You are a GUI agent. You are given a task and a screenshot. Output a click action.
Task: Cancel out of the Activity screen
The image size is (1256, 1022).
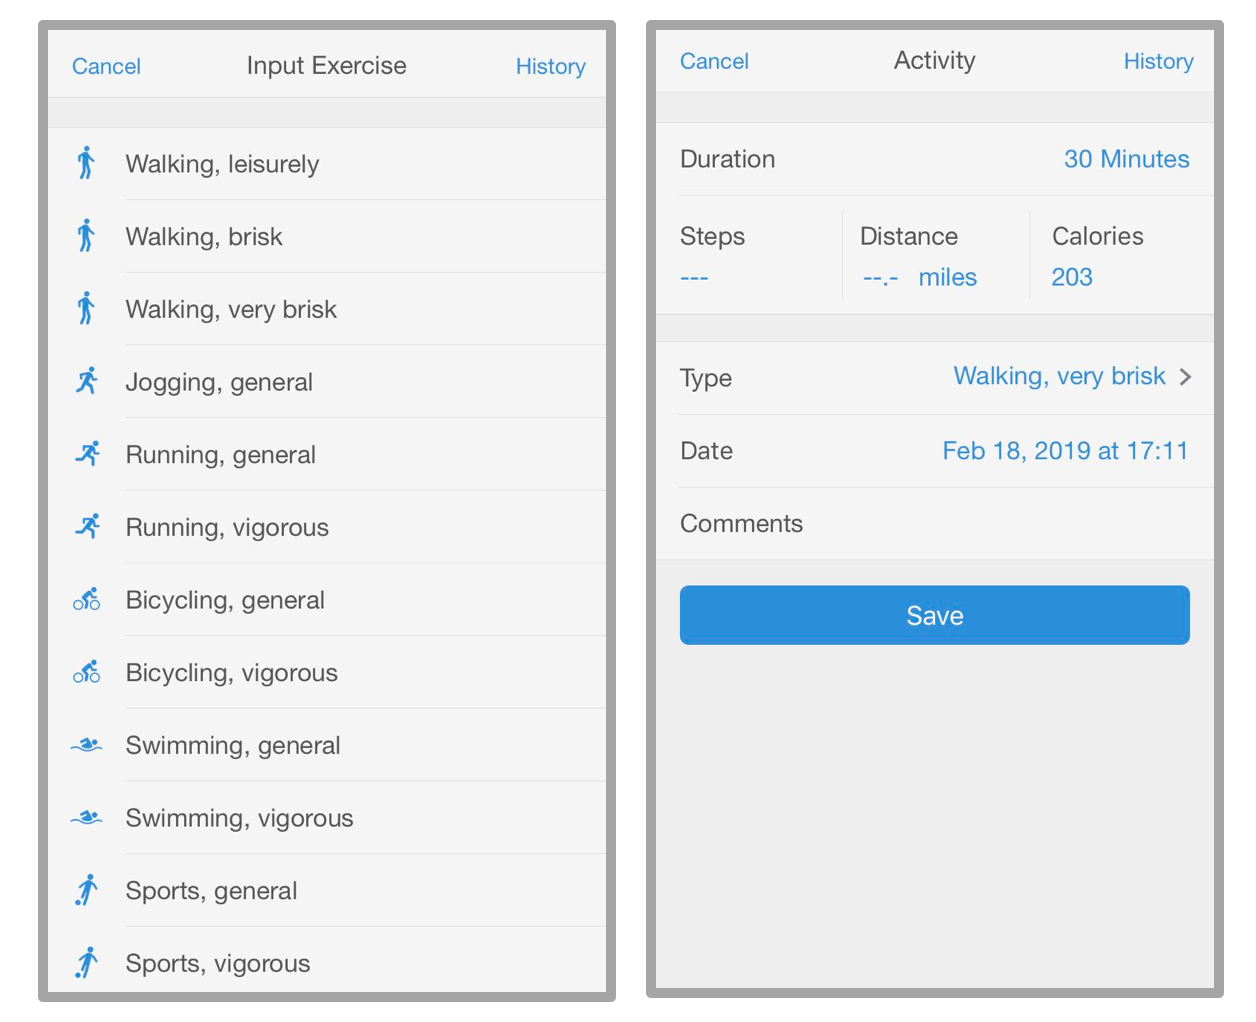[714, 61]
